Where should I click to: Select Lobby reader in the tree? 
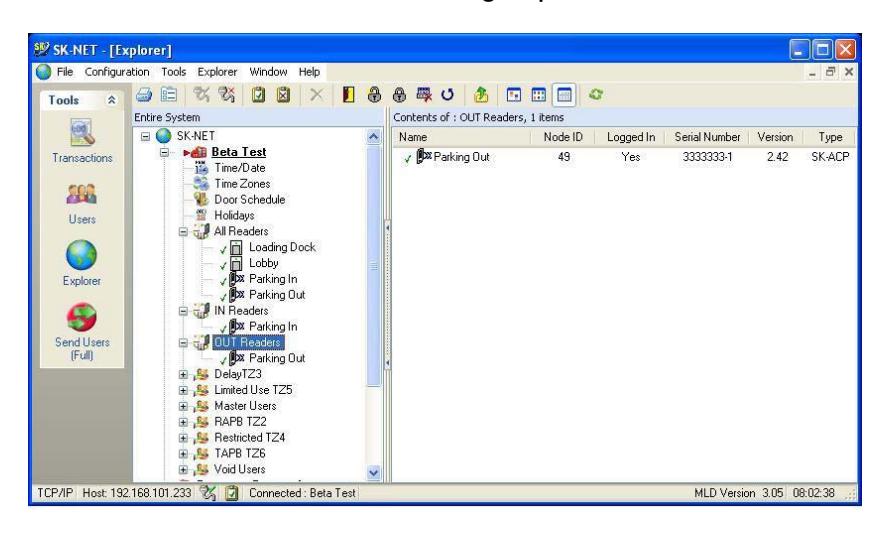point(263,263)
